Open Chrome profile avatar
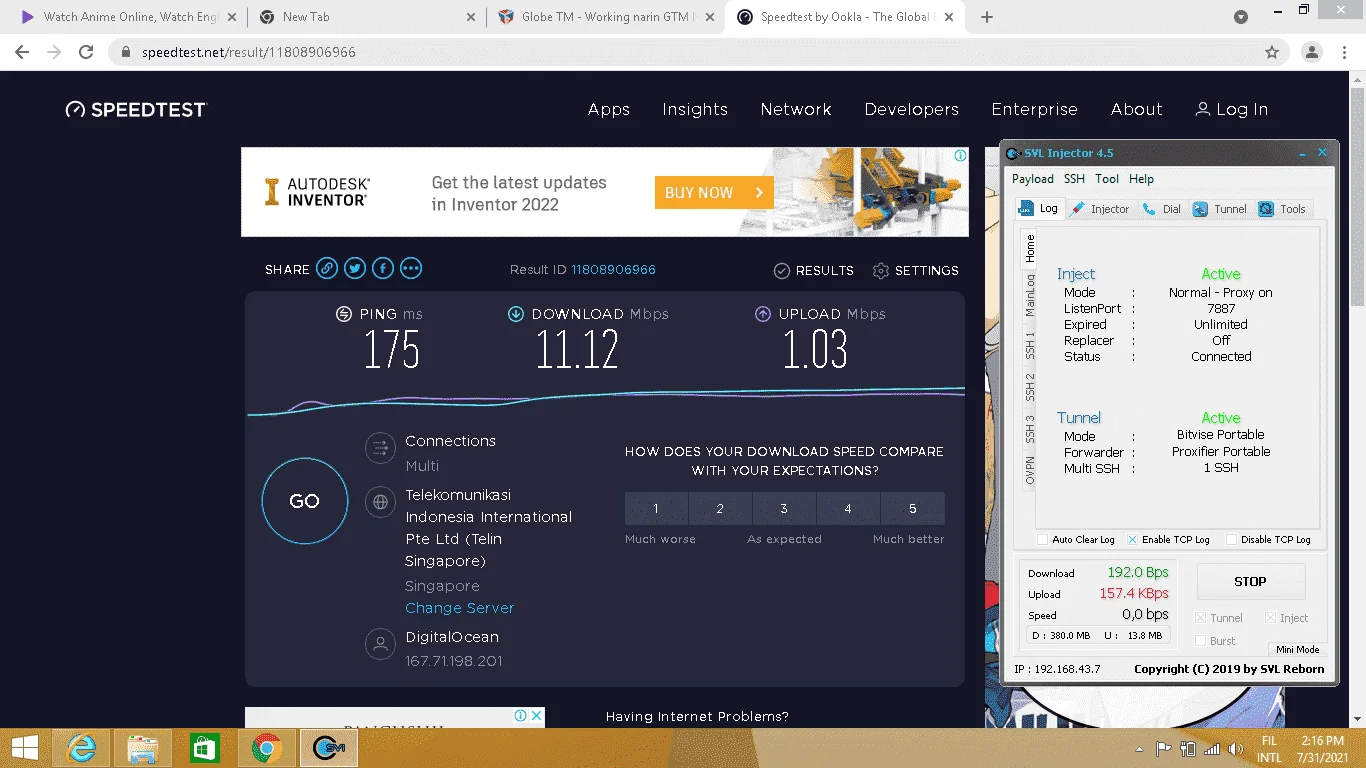This screenshot has width=1366, height=768. tap(1312, 52)
